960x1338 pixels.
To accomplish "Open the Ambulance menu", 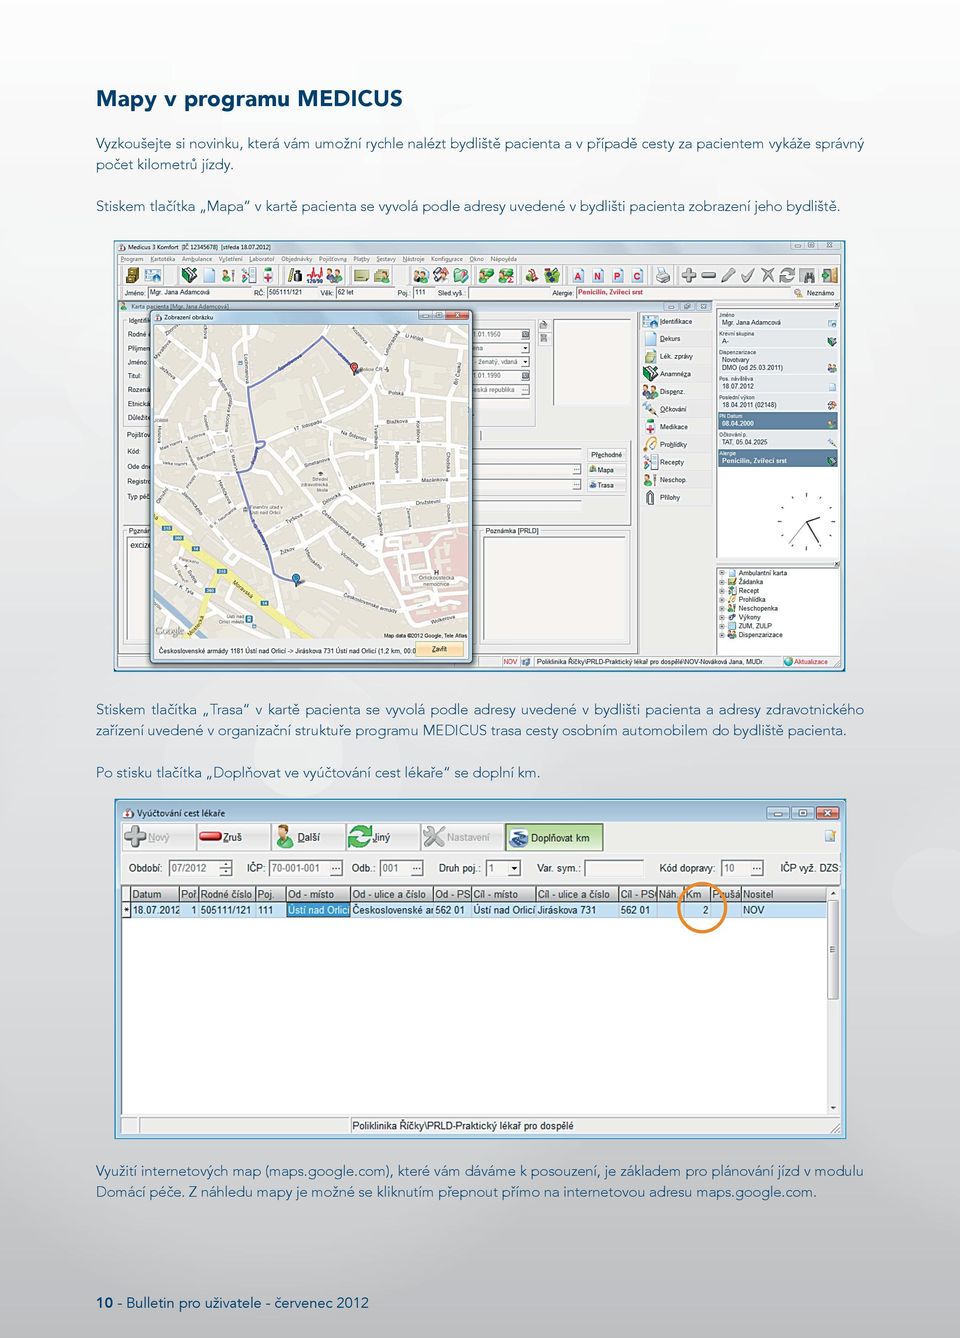I will [197, 259].
